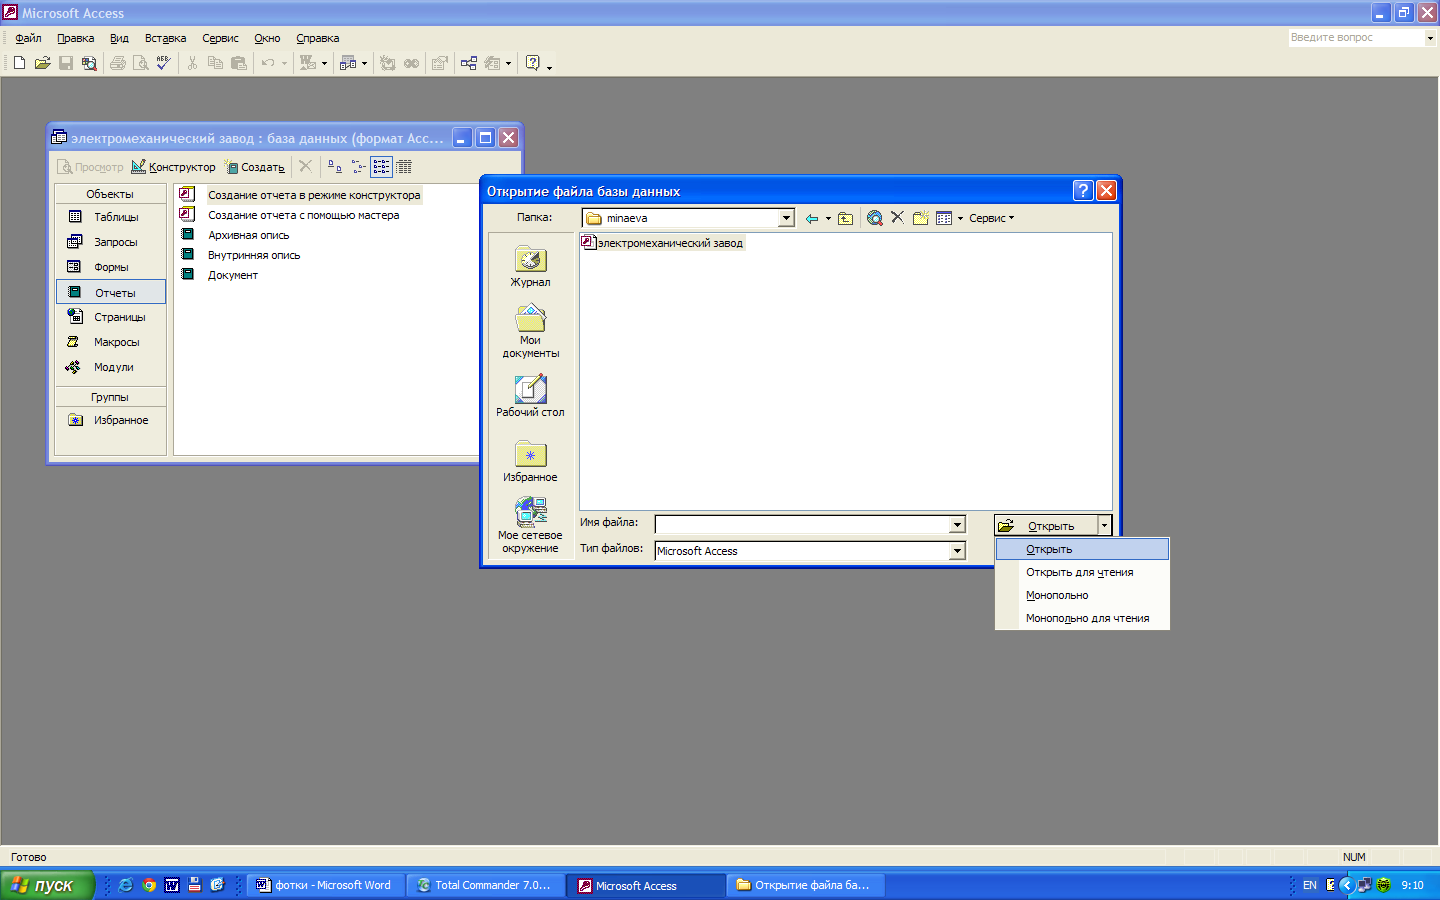Select Details view icon in database window
The height and width of the screenshot is (900, 1440).
click(x=404, y=167)
